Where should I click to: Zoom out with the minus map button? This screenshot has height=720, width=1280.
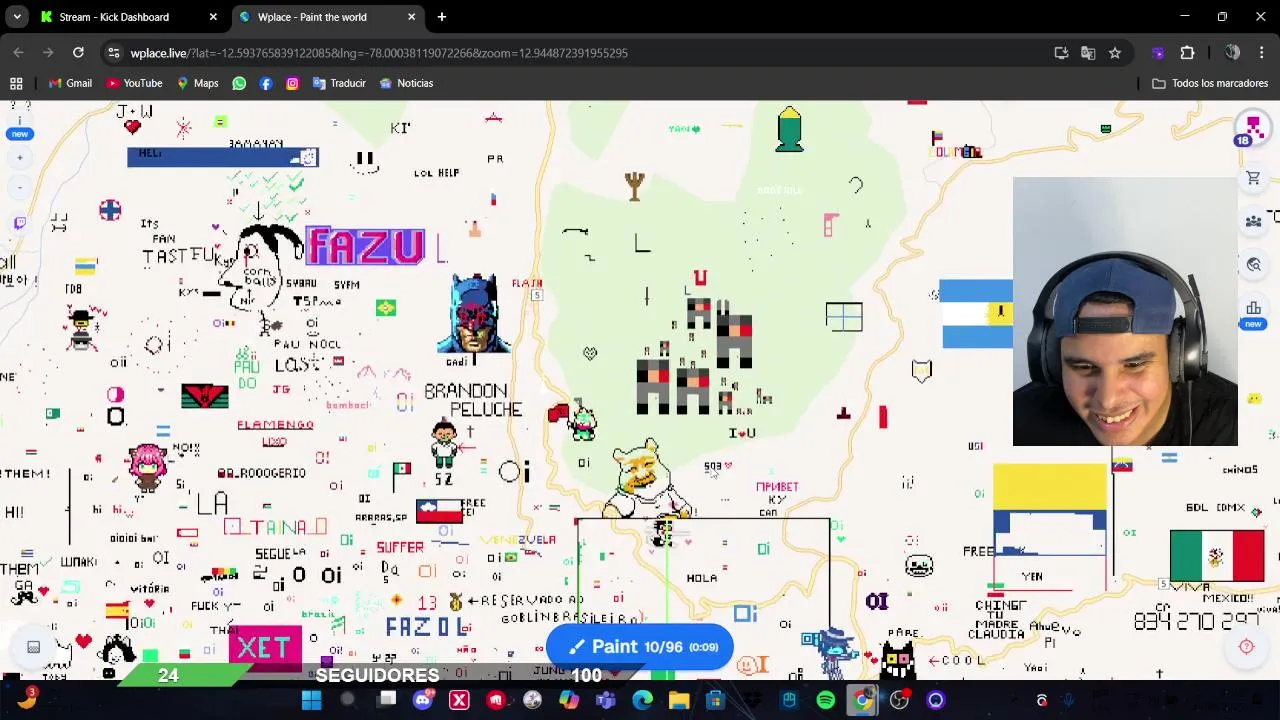tap(19, 187)
